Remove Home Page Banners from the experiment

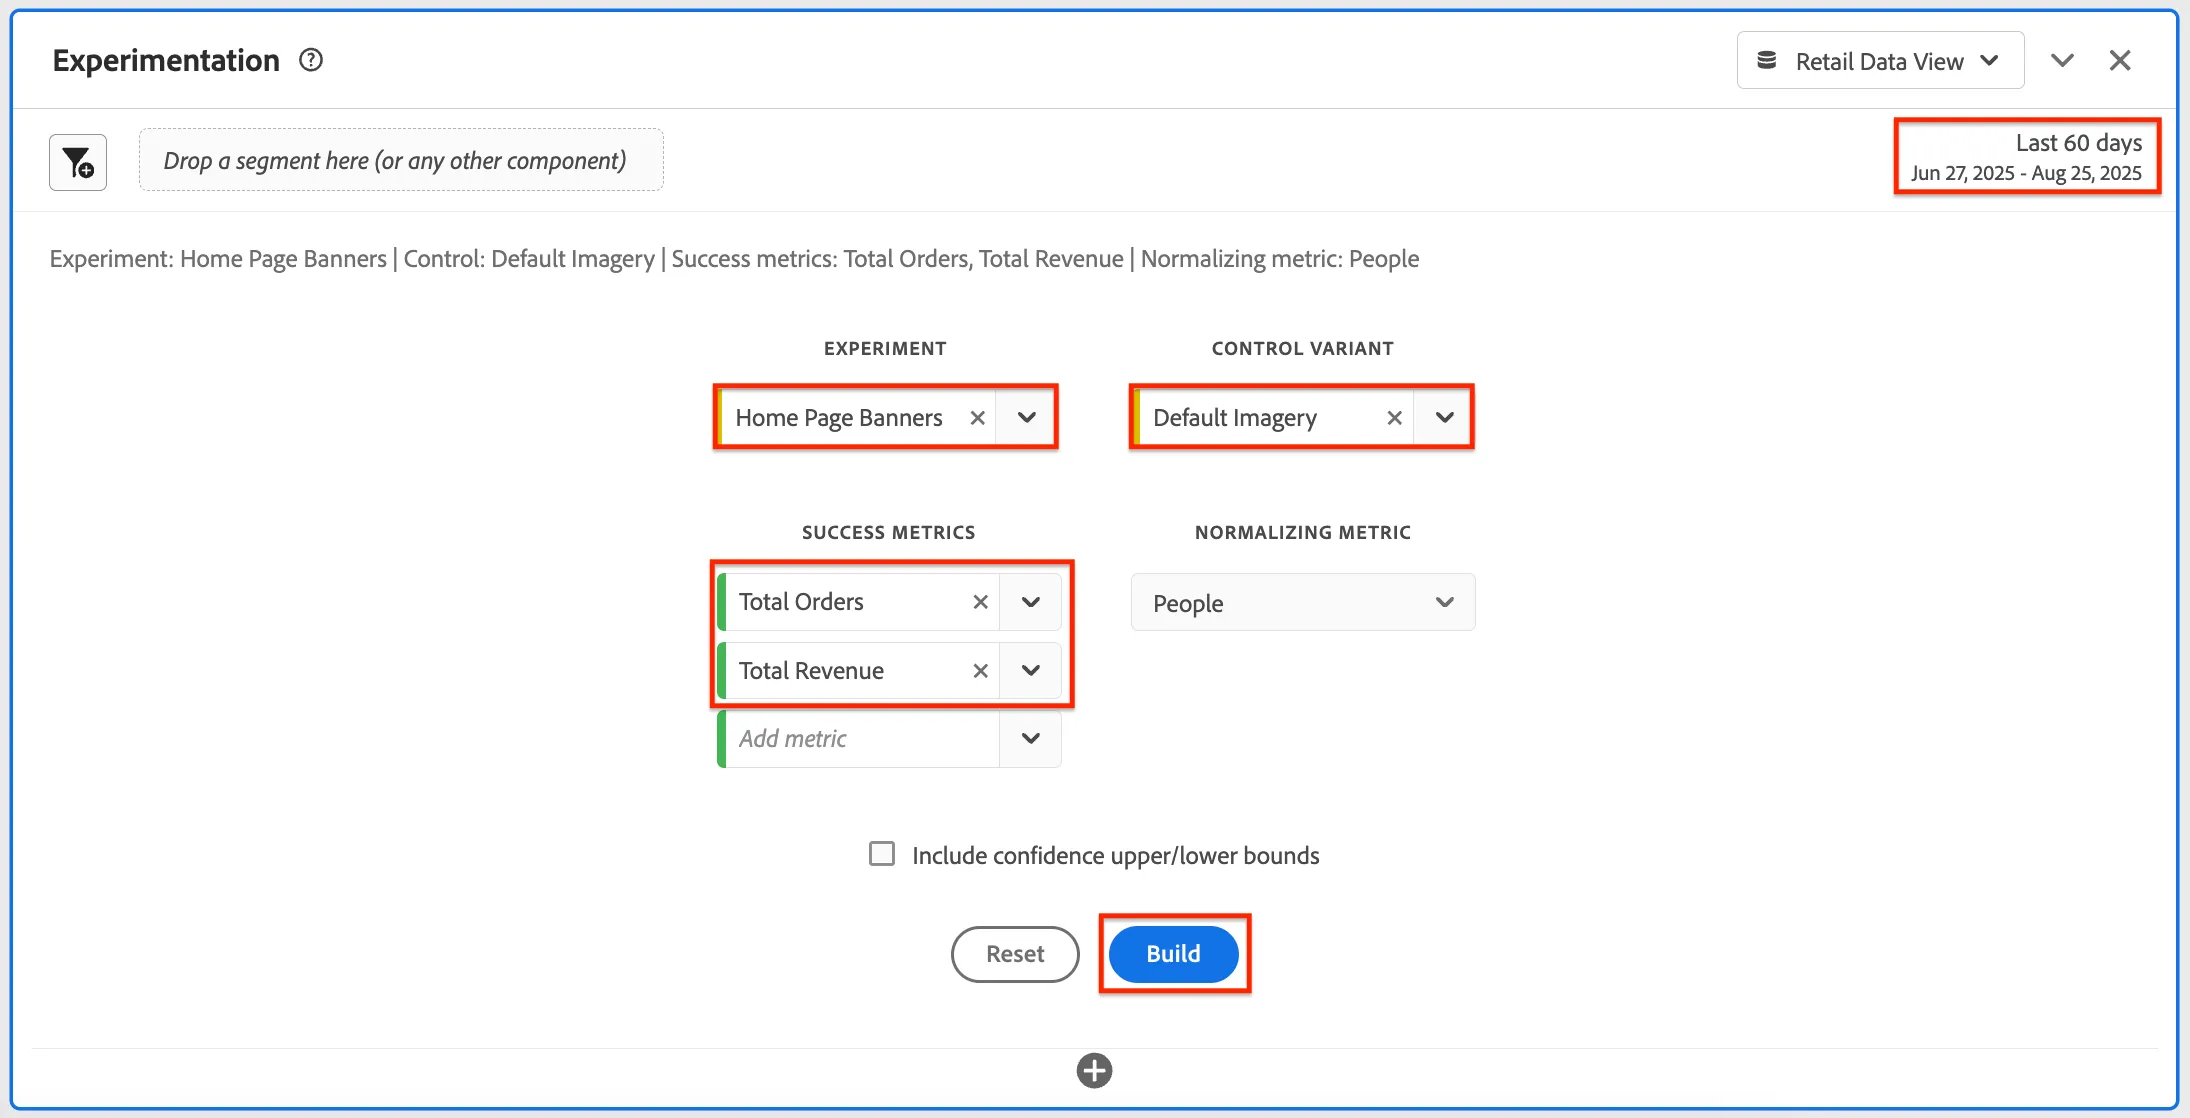click(x=978, y=418)
